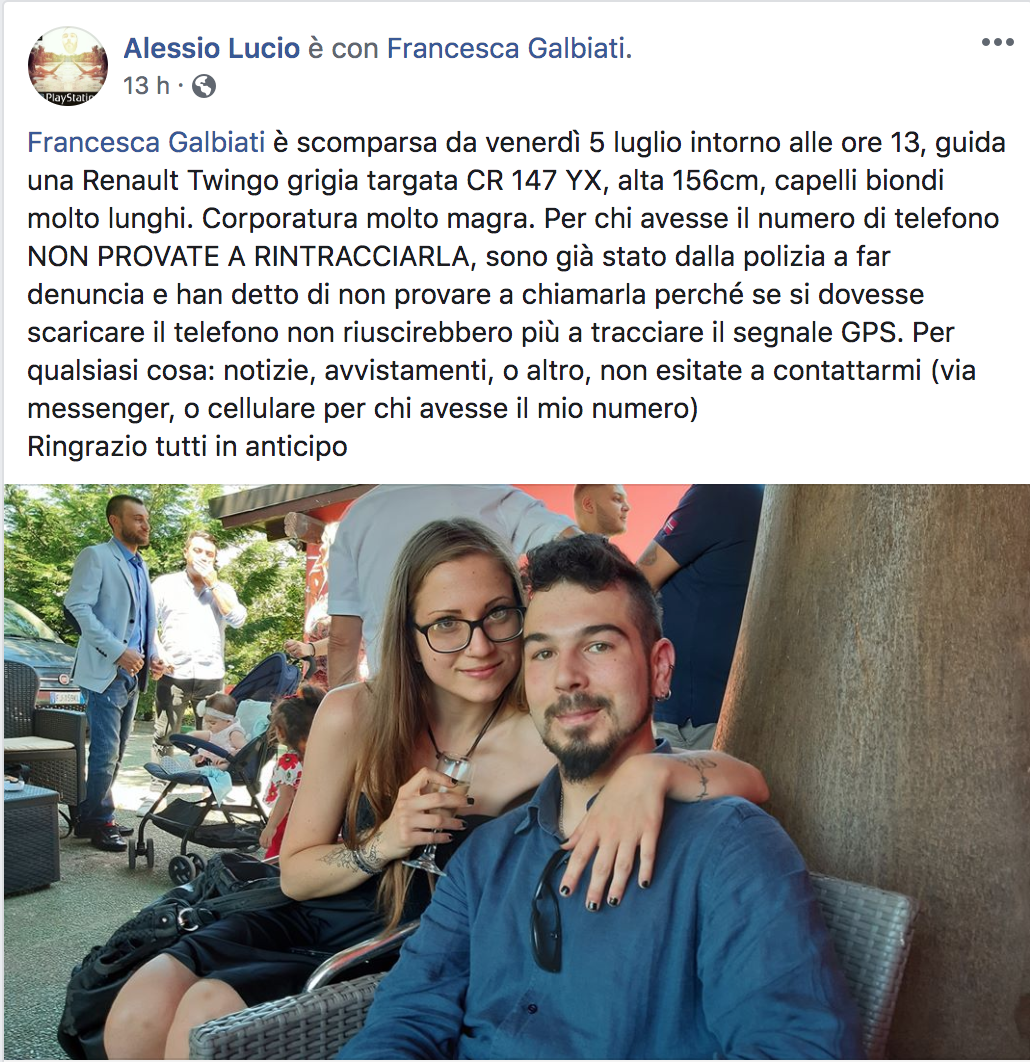Follow Francesca Galbiati link starting the post text
1030x1062 pixels.
[146, 142]
